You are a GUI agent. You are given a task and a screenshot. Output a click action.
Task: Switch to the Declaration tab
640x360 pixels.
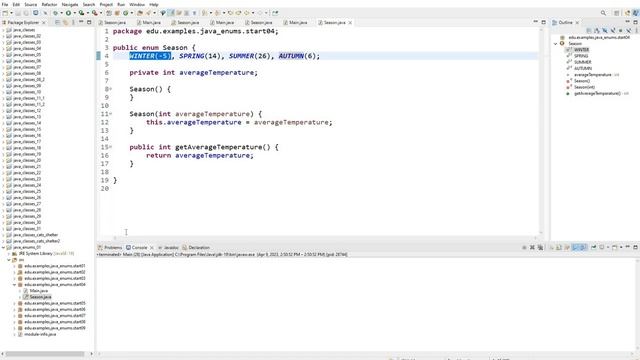tap(196, 247)
